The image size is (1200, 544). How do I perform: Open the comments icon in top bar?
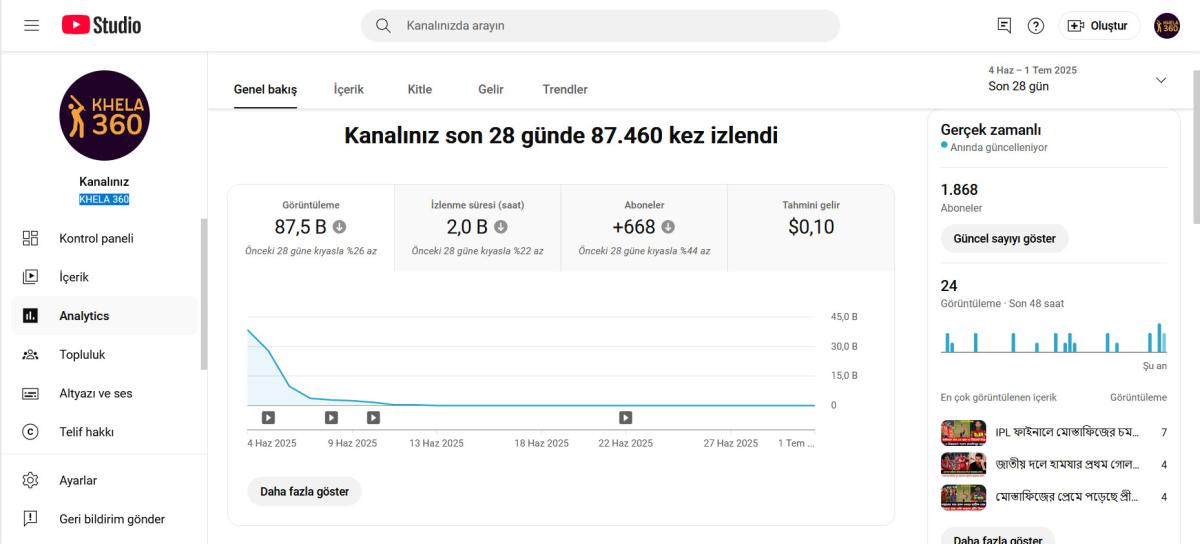pyautogui.click(x=1004, y=25)
